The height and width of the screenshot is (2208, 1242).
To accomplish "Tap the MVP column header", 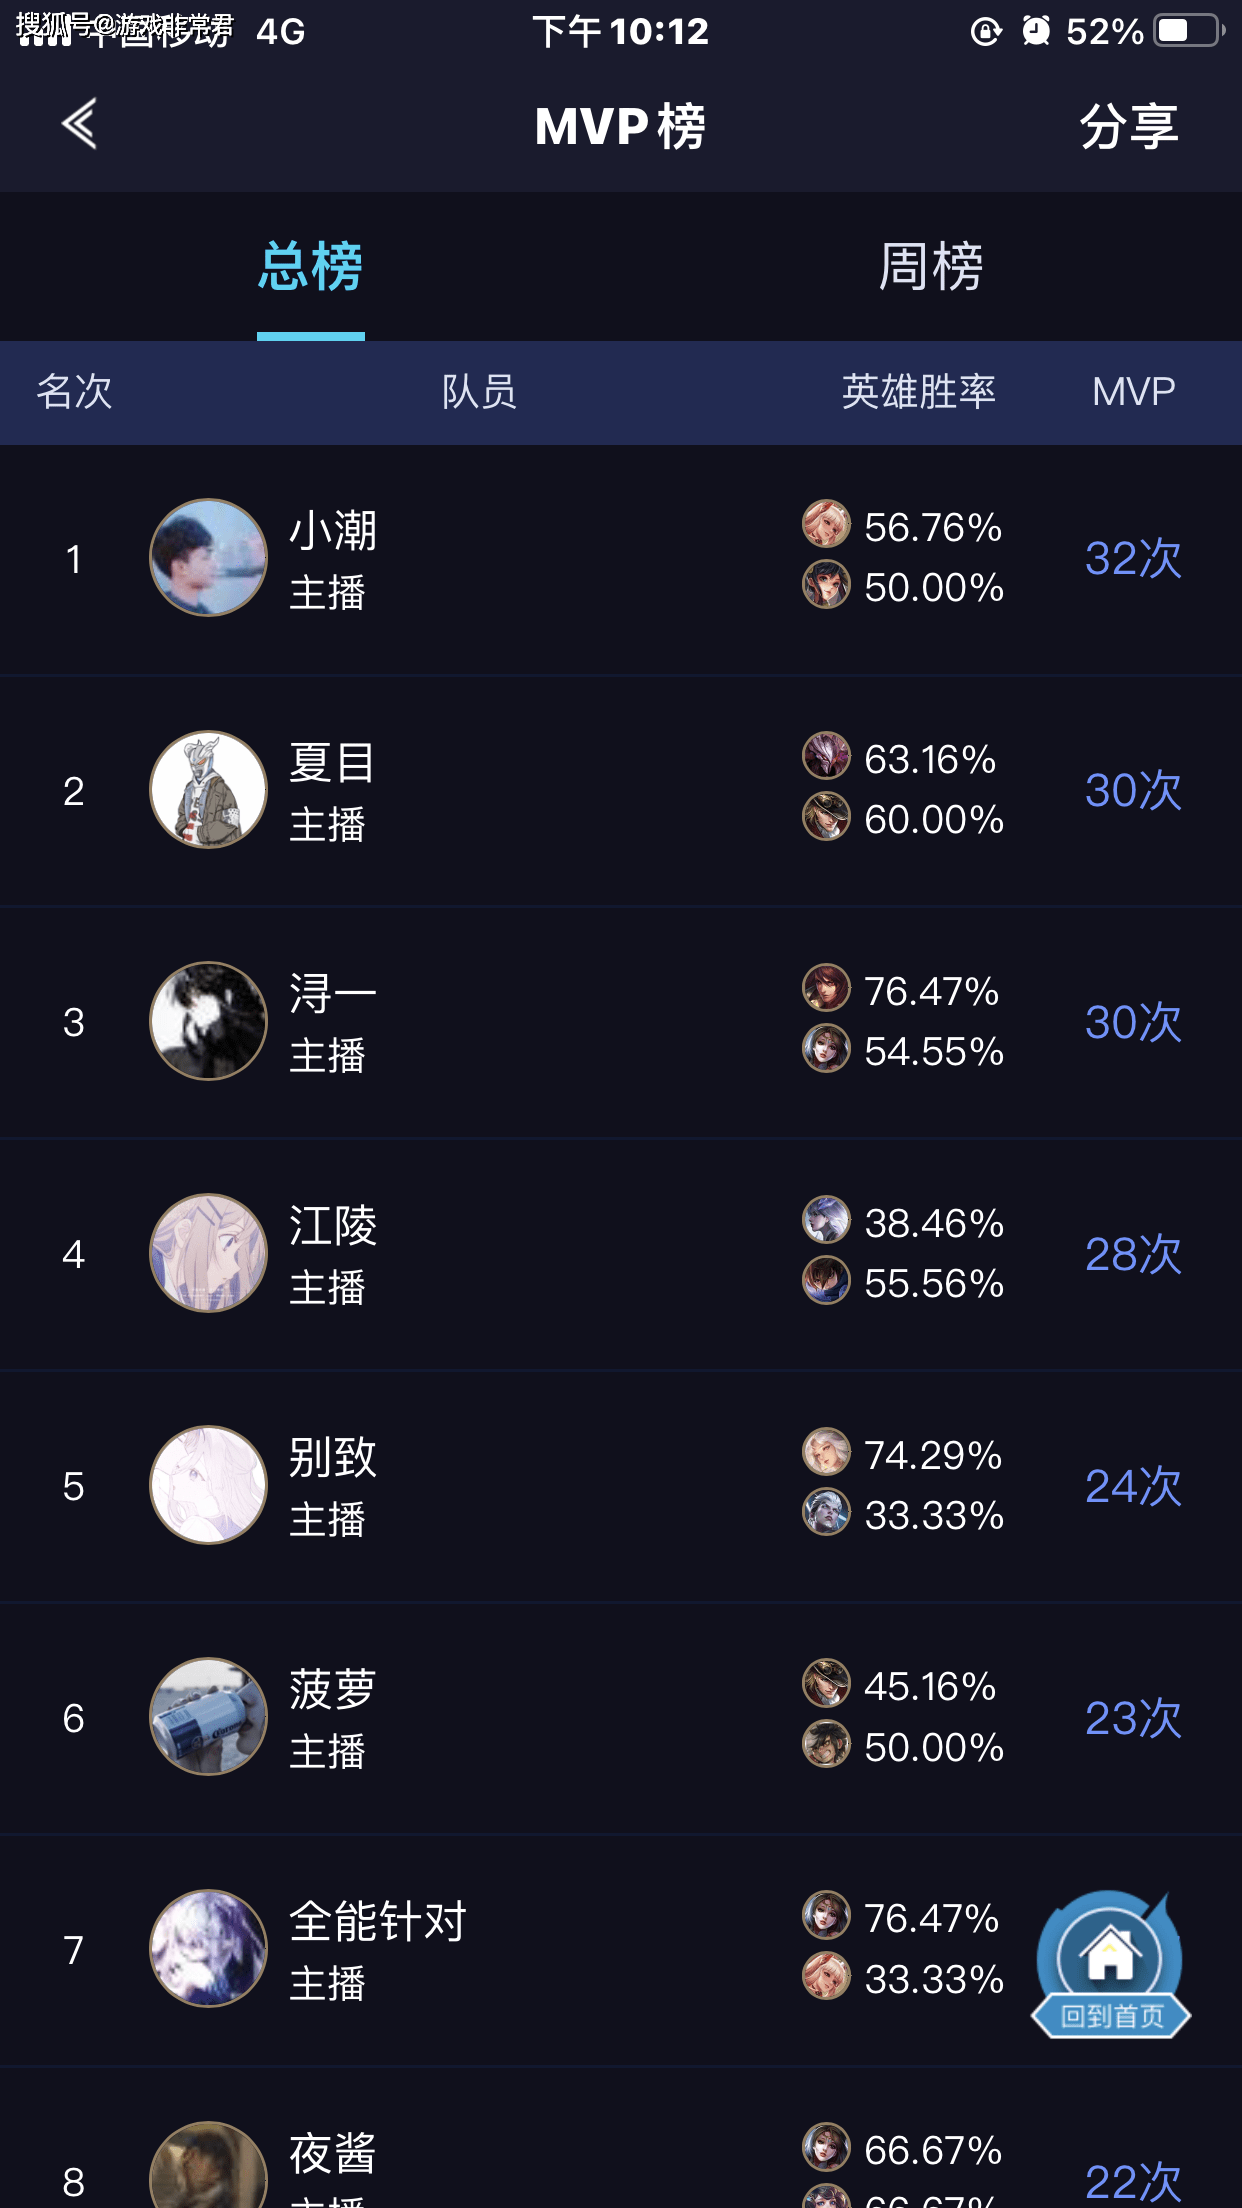I will [1133, 391].
